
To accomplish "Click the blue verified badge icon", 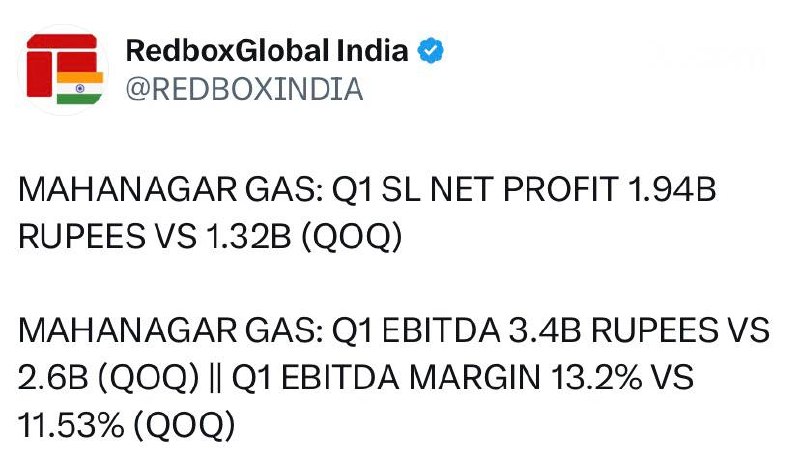I will coord(431,50).
